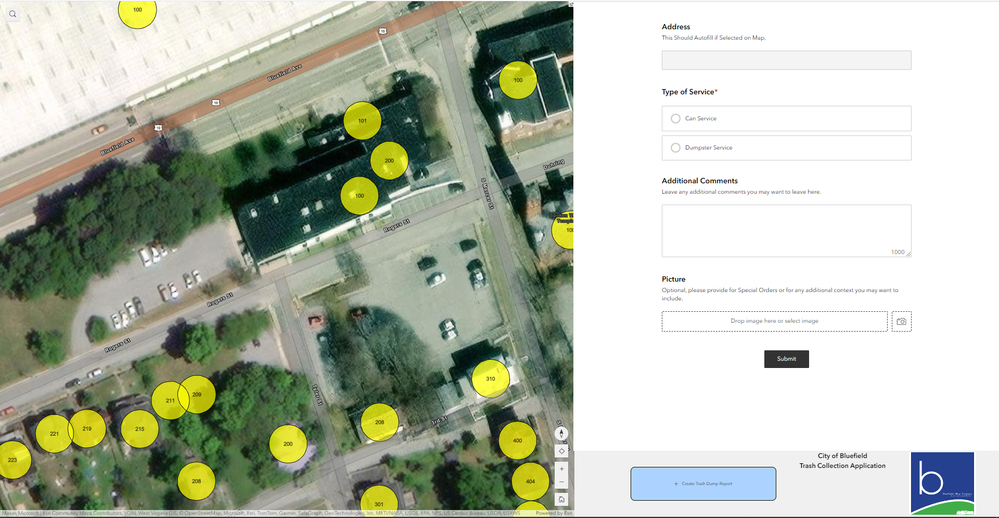Select yellow address marker 221
This screenshot has height=518, width=999.
[52, 433]
